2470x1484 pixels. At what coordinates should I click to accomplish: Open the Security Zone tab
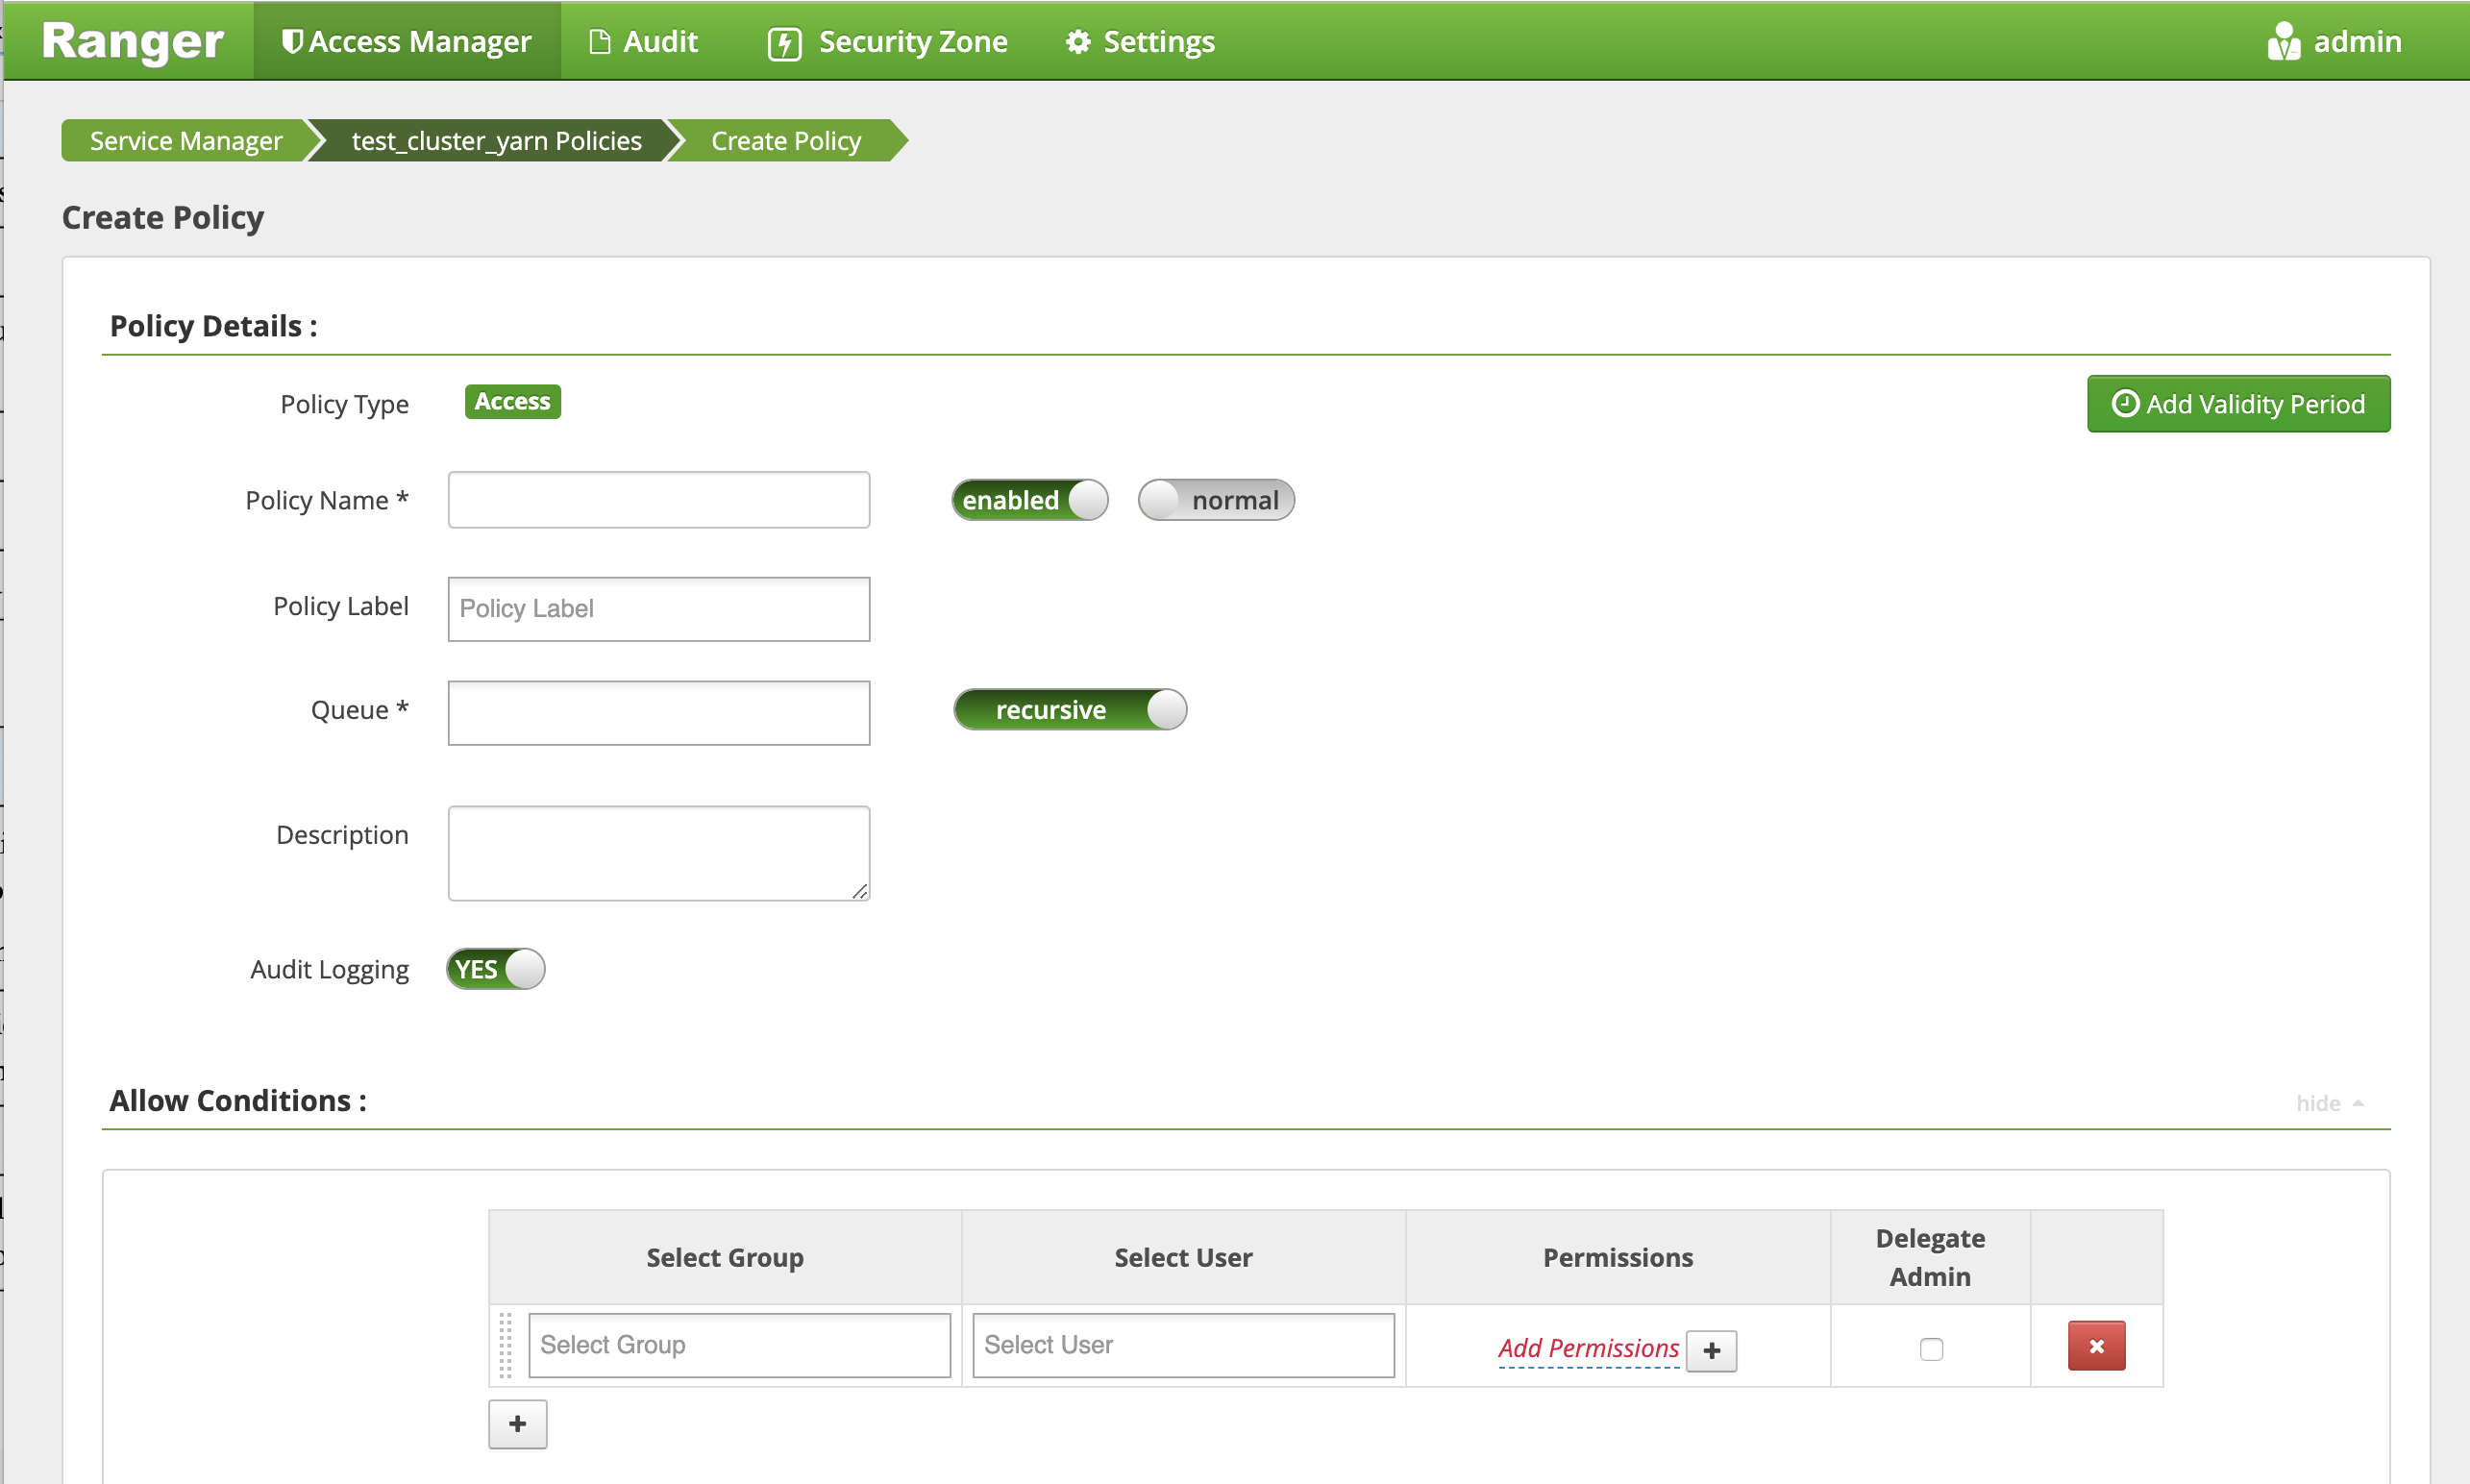coord(887,41)
